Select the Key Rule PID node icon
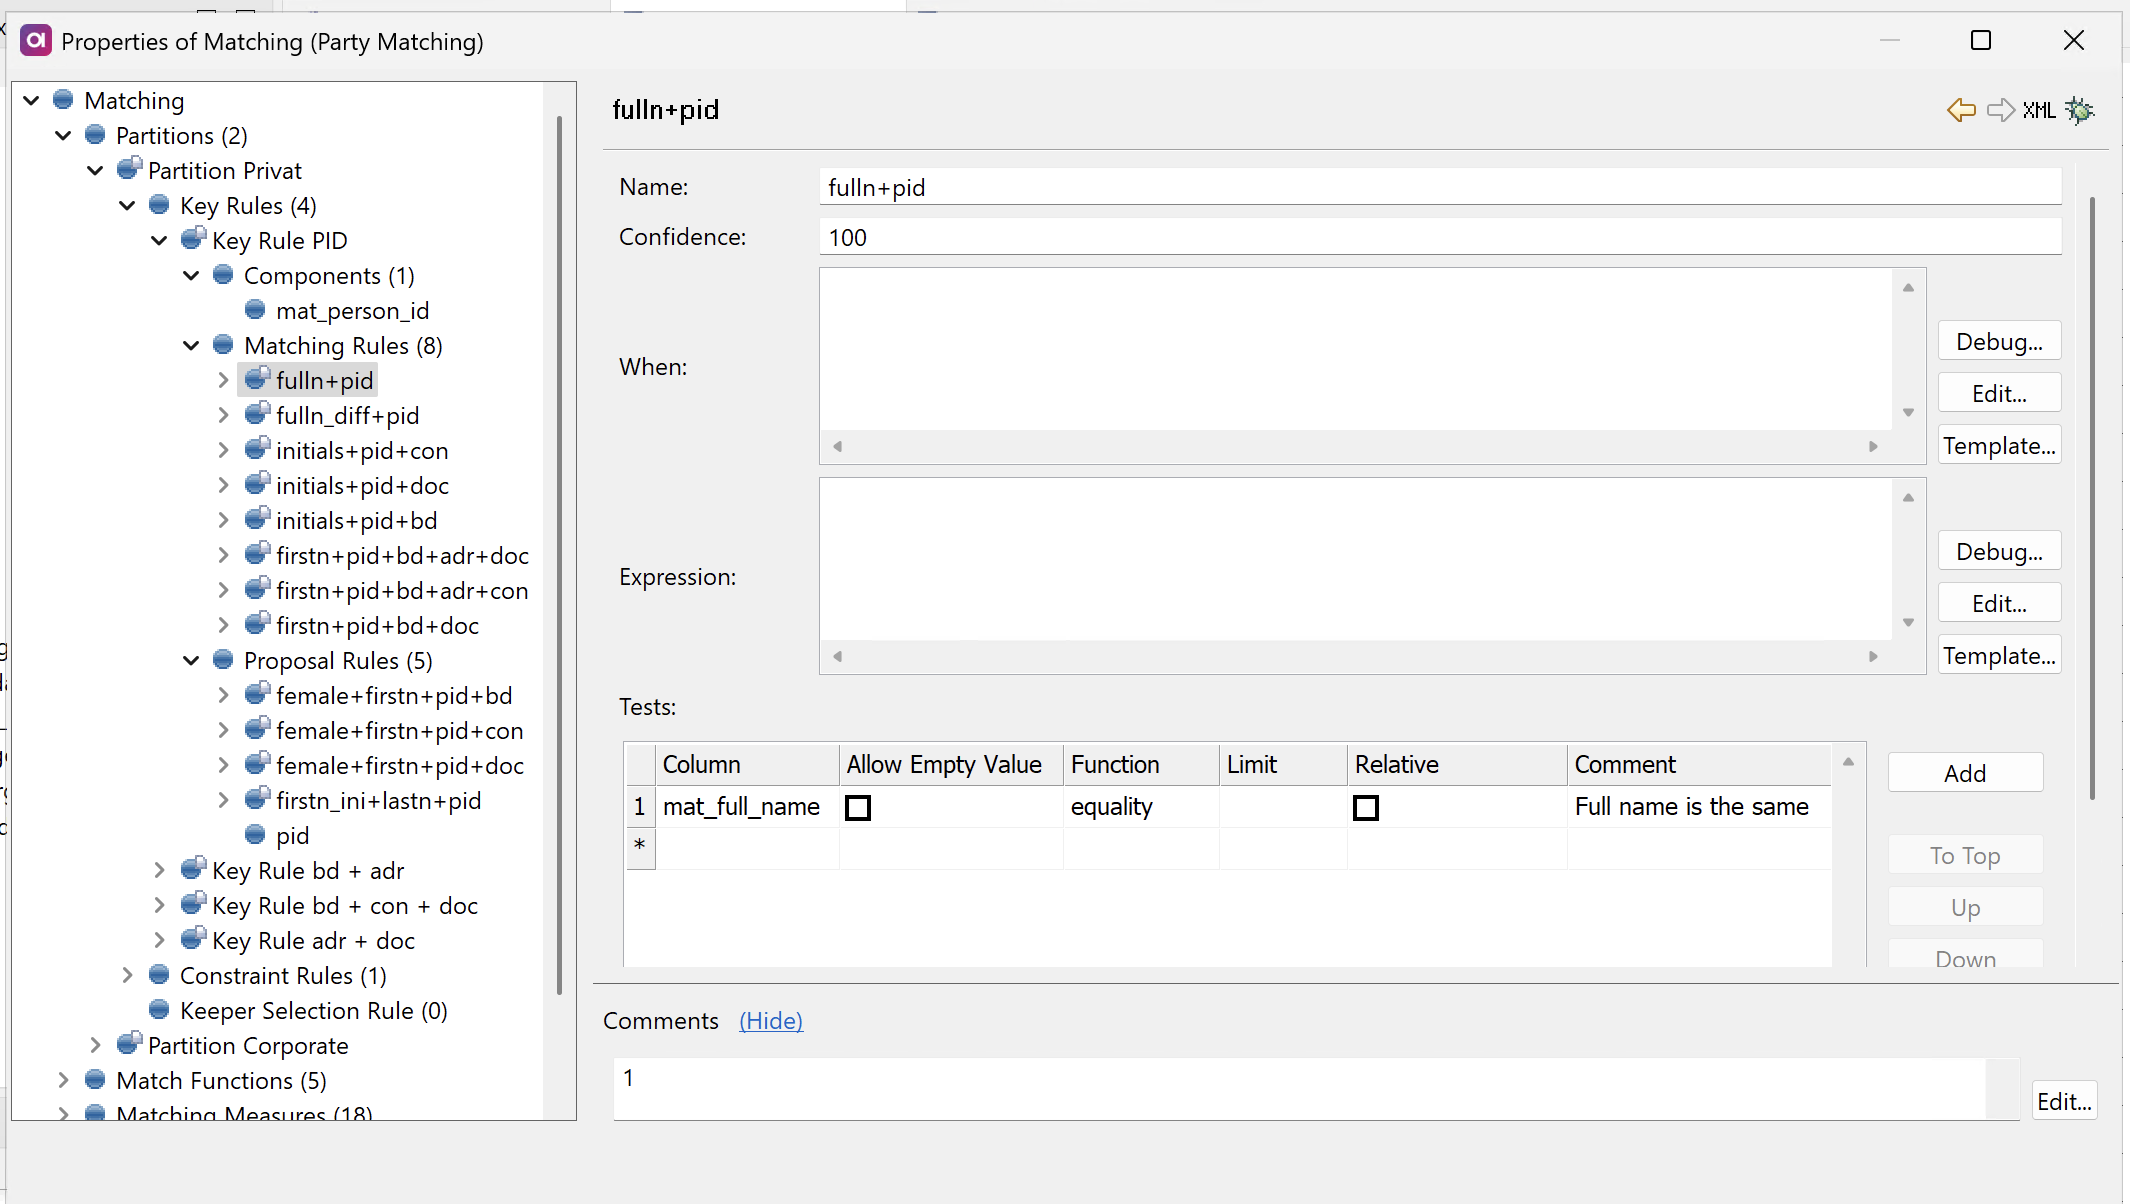 coord(193,240)
